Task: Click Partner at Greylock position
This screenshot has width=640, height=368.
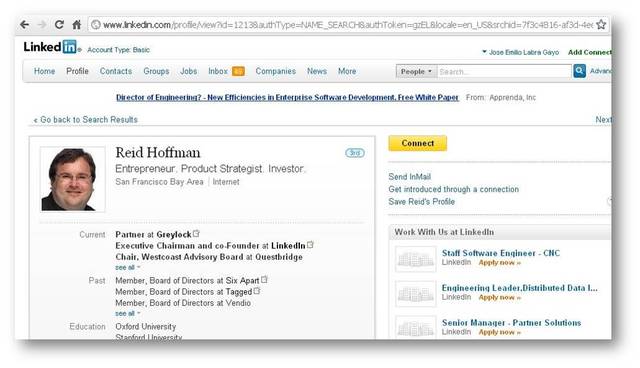Action: [x=153, y=235]
